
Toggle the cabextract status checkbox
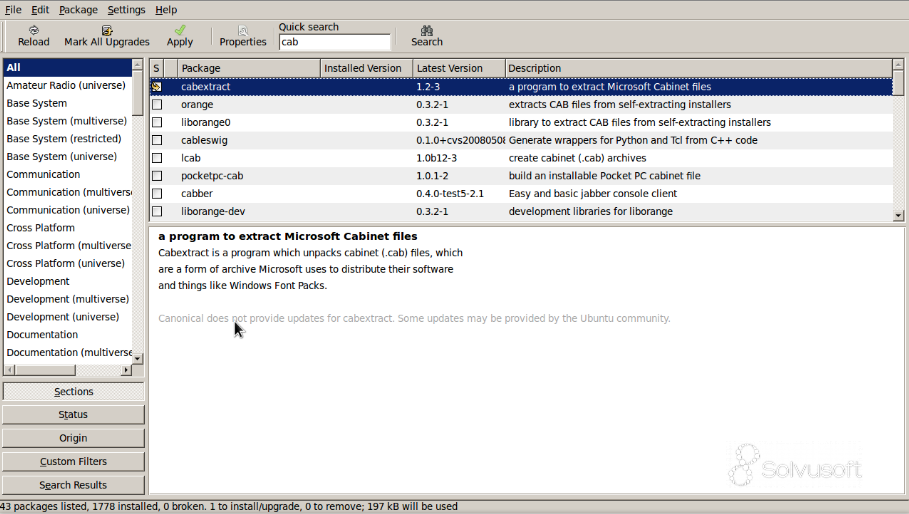point(157,87)
